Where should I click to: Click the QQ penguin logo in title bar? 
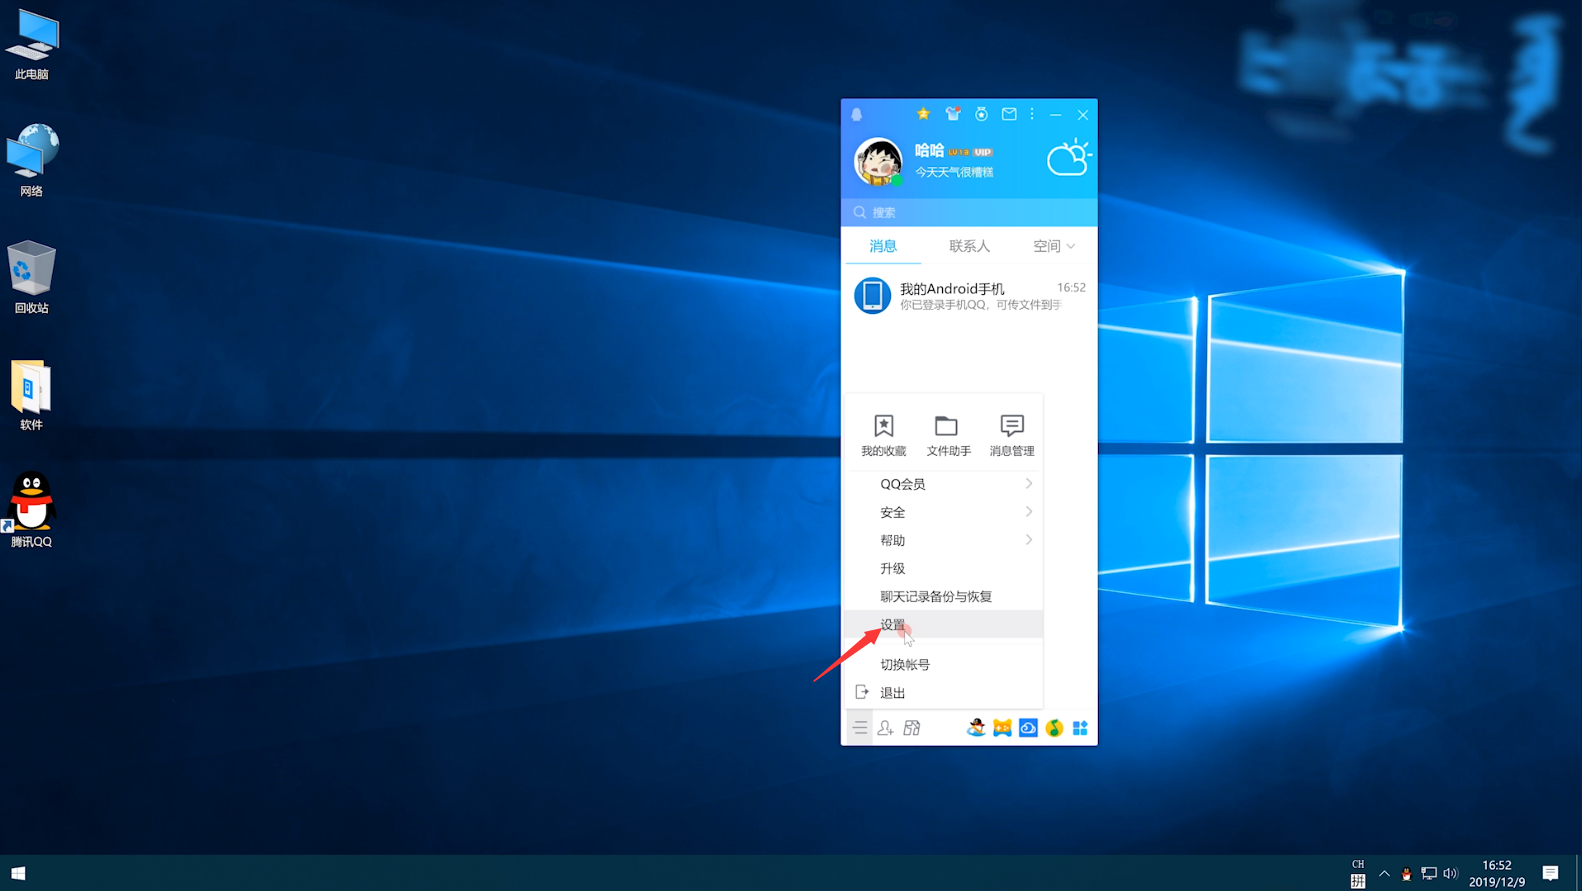857,115
